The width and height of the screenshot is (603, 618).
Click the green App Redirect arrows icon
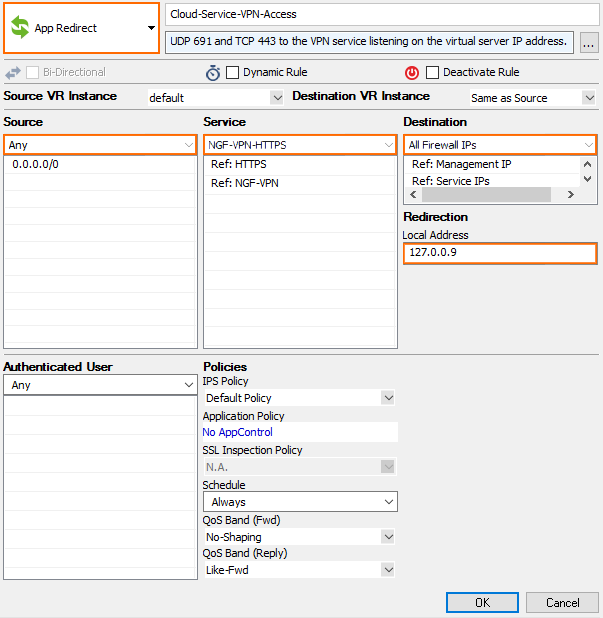(20, 28)
